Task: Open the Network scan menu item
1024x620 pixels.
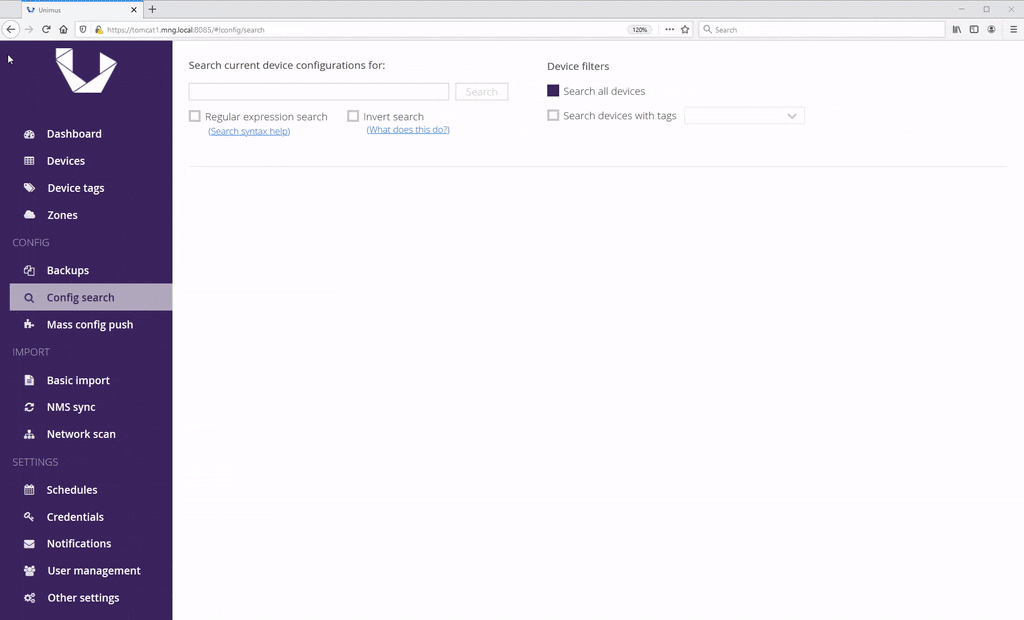Action: click(x=81, y=434)
